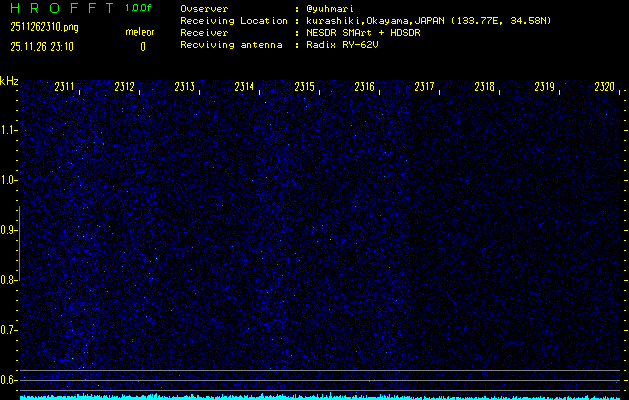Click the 1.0 frequency axis label

coord(9,180)
